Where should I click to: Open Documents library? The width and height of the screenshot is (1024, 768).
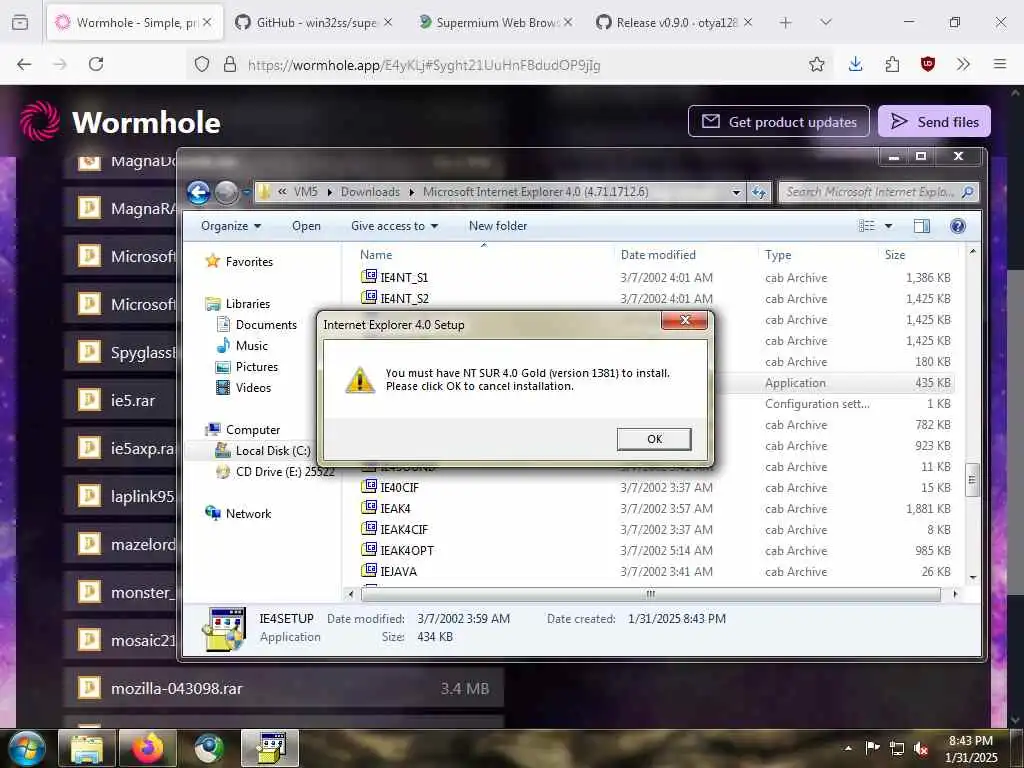coord(256,325)
